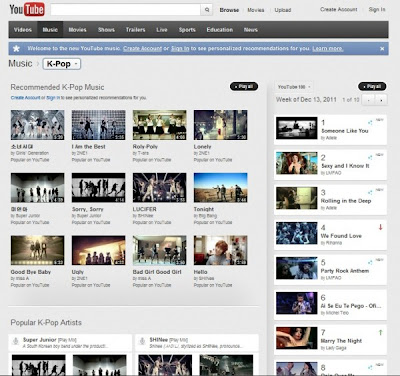This screenshot has height=376, width=400.
Task: Open the Videos tab
Action: pos(23,30)
